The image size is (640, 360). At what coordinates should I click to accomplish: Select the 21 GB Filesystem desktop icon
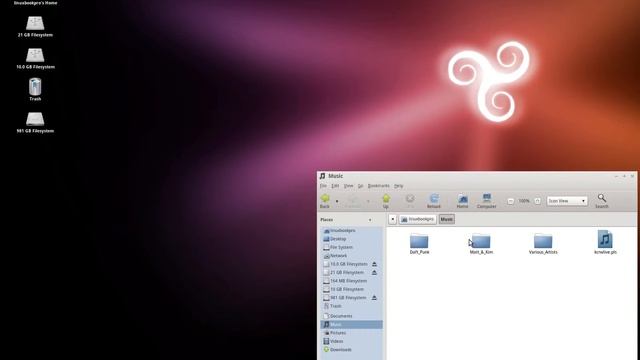click(x=35, y=27)
